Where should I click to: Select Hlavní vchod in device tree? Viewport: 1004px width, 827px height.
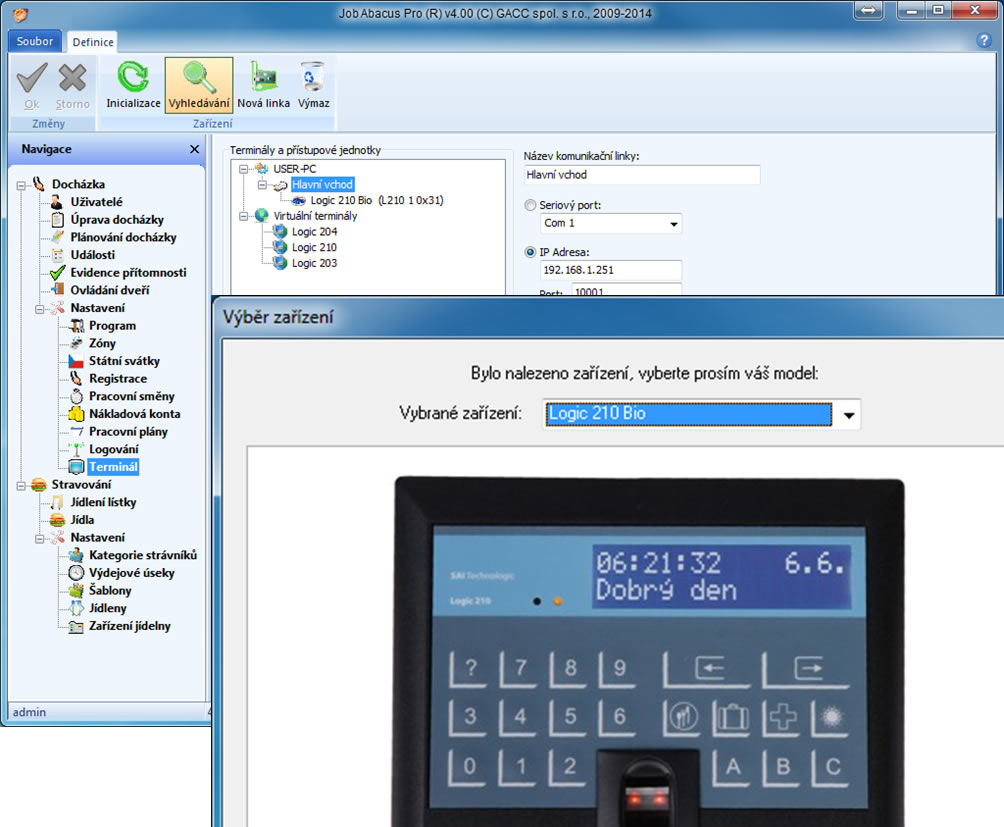pos(322,184)
